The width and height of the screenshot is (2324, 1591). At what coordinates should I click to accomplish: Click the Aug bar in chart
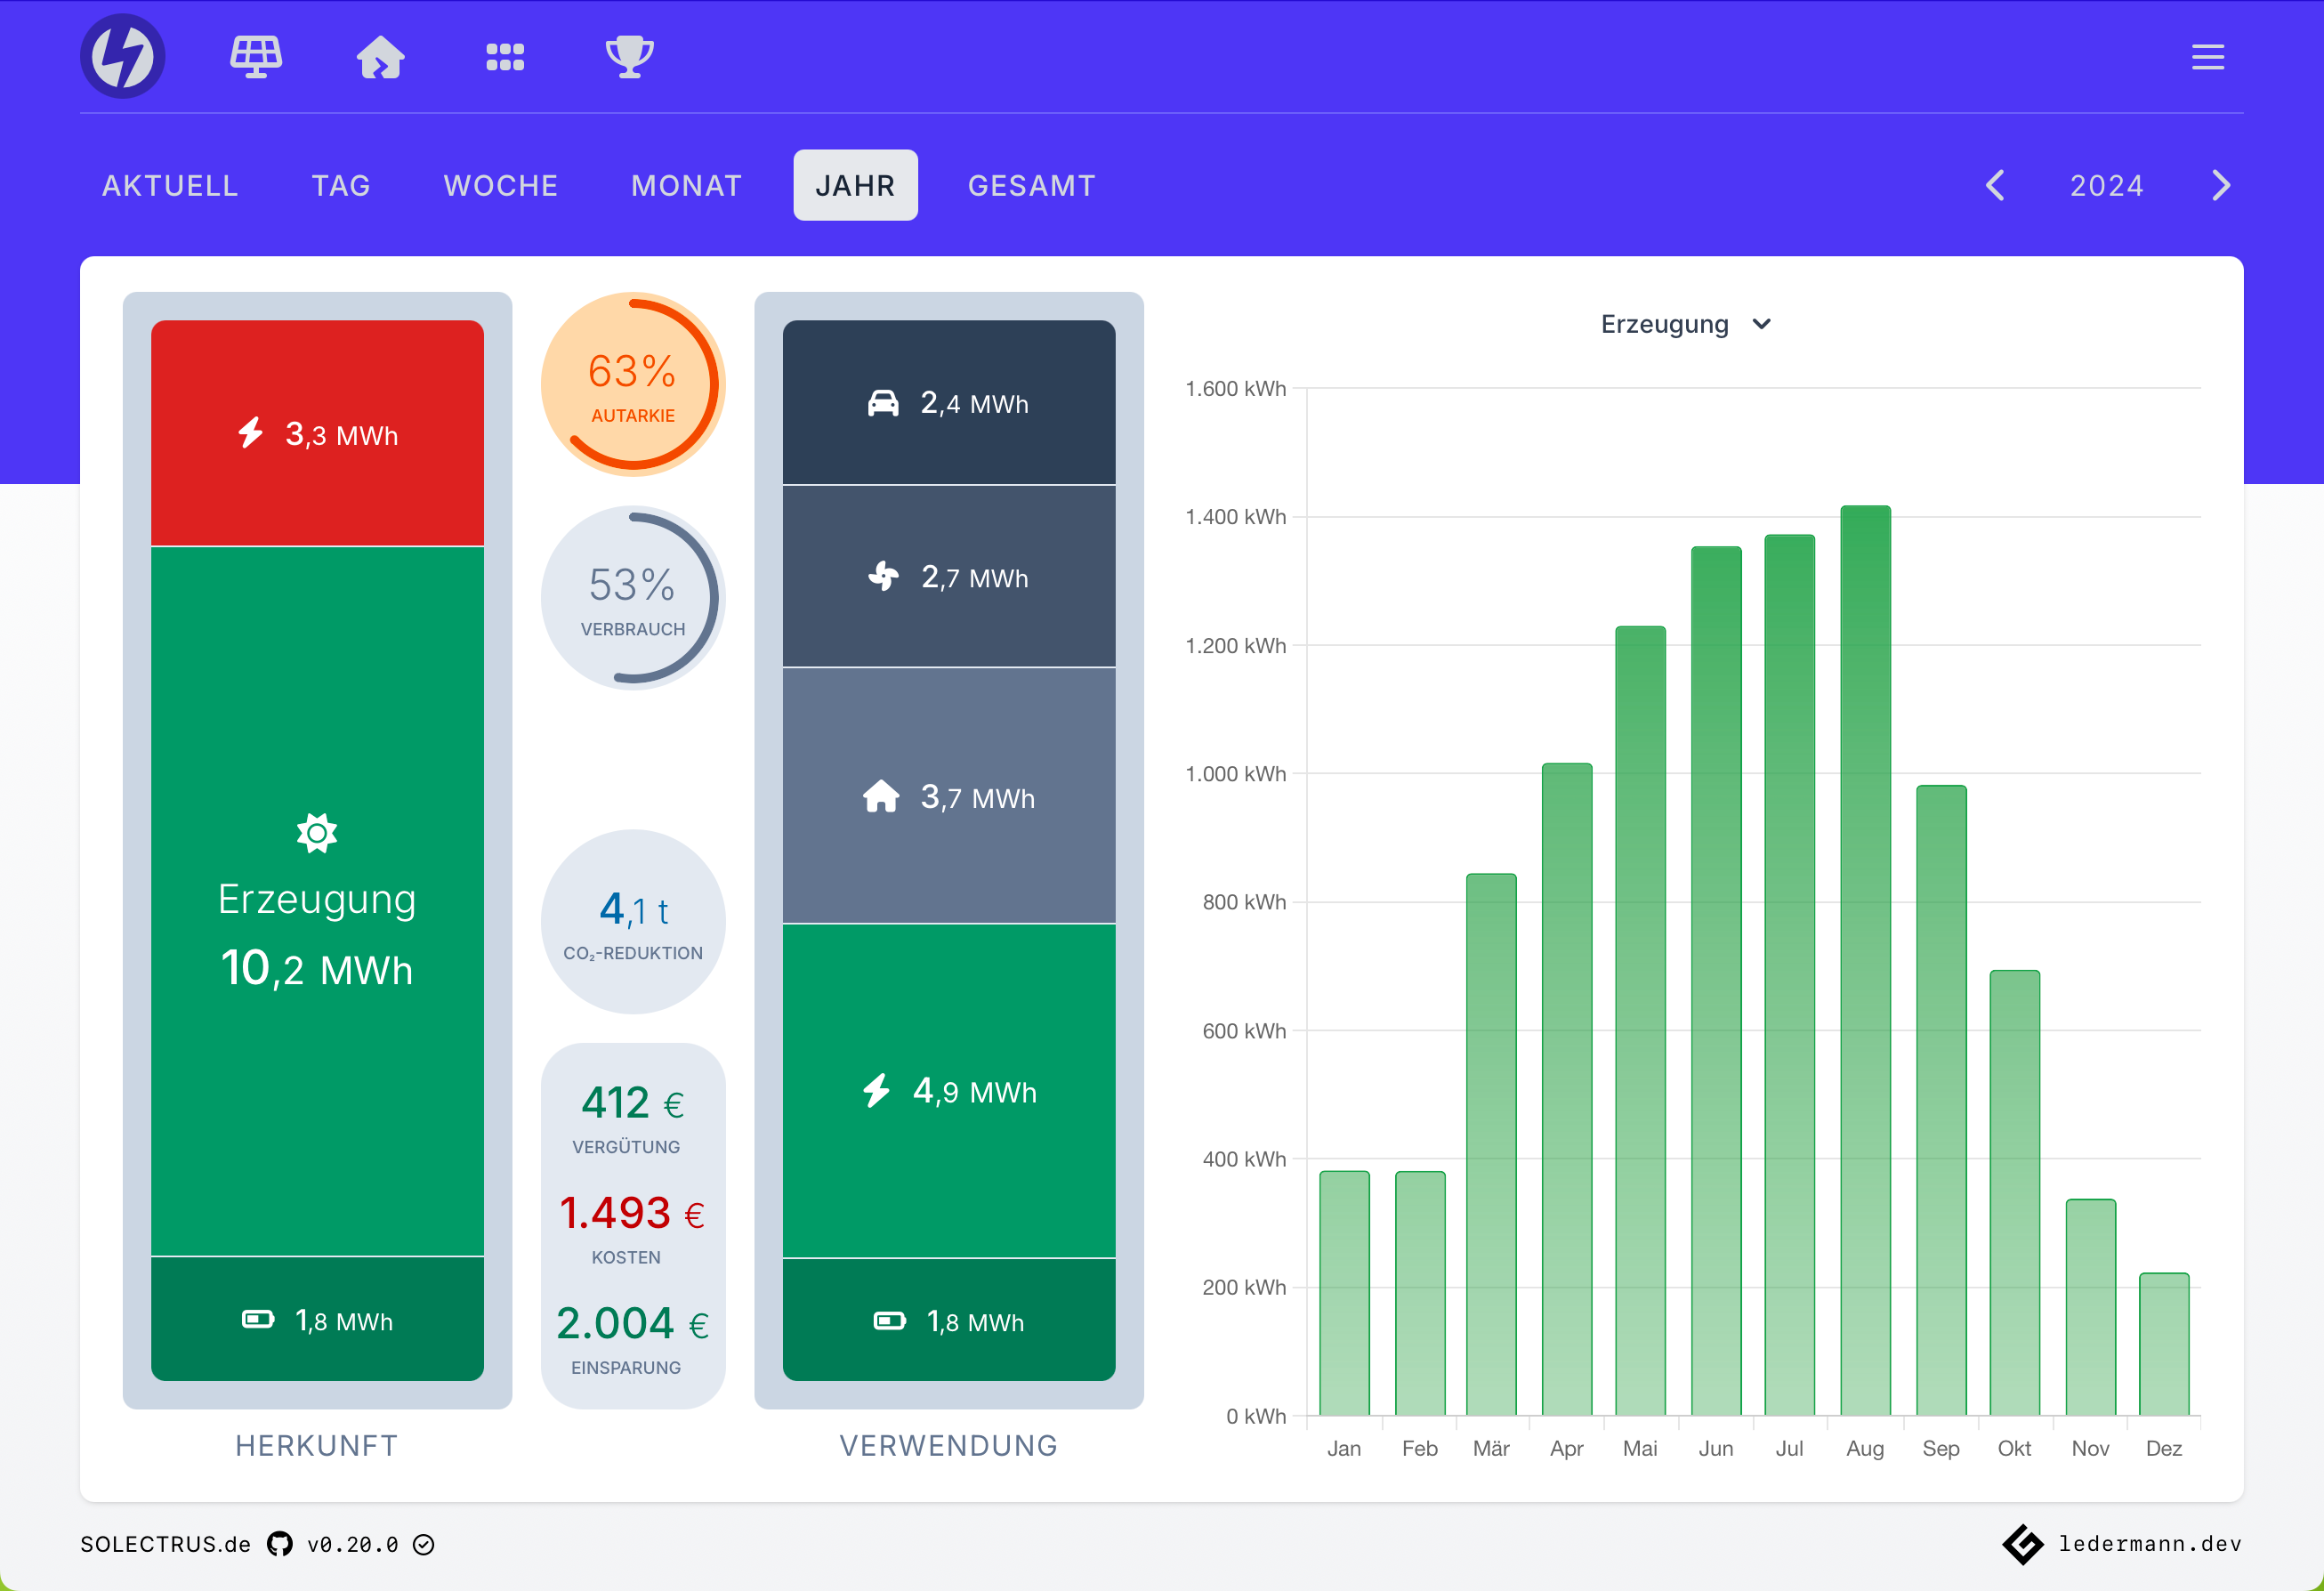(1865, 960)
